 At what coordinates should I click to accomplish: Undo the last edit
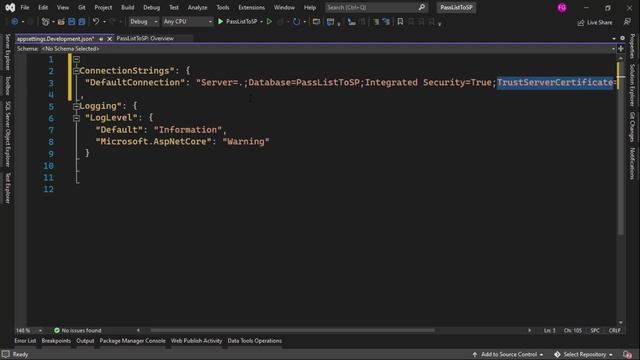pyautogui.click(x=96, y=21)
